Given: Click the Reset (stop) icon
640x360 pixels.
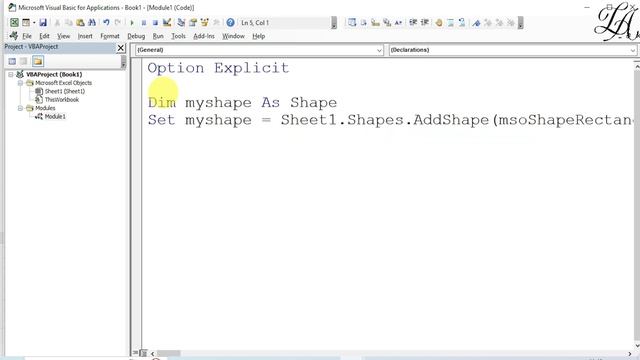Looking at the screenshot, I should click(155, 22).
